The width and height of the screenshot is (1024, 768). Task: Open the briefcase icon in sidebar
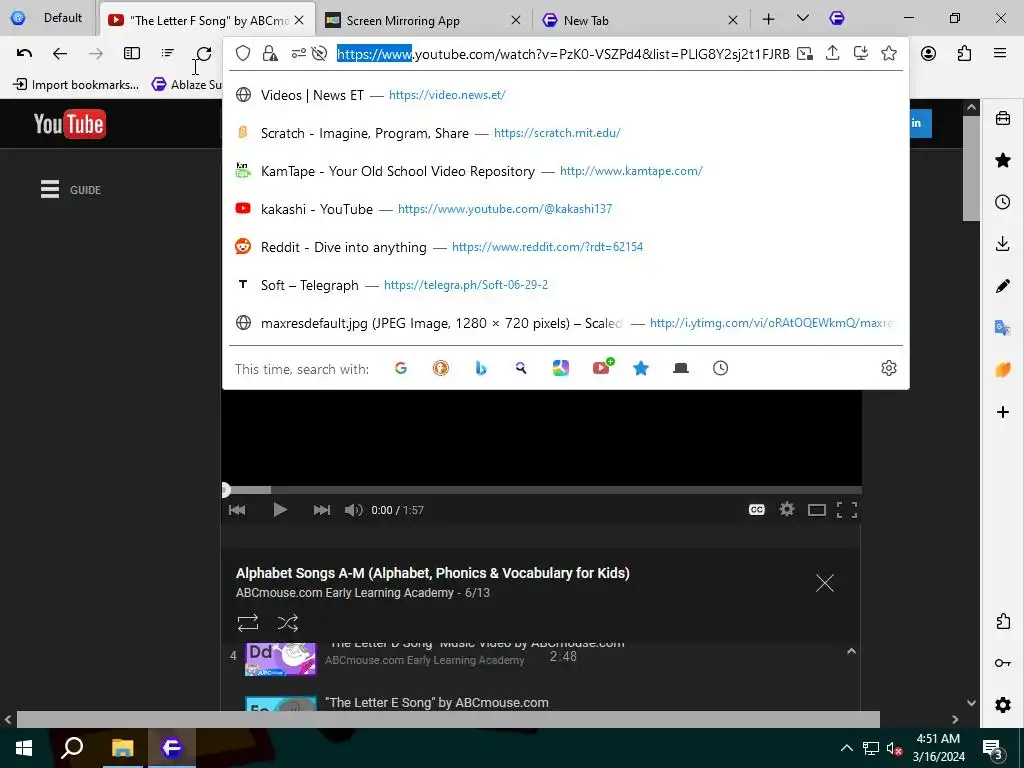pos(1003,118)
